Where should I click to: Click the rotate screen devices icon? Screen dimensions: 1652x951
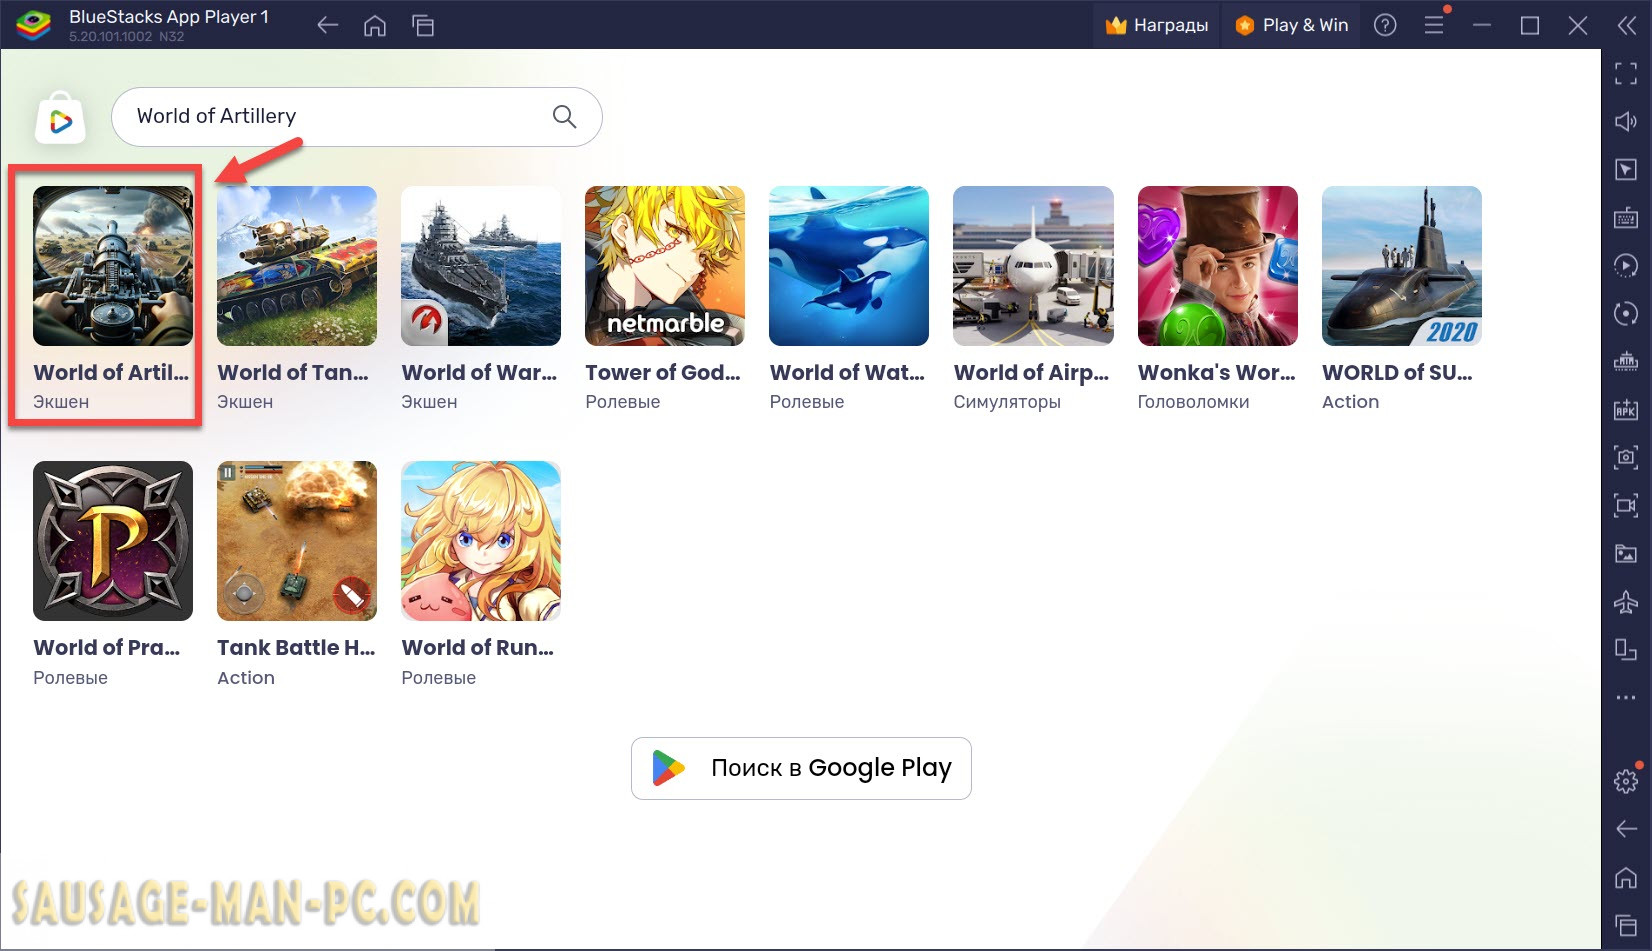pyautogui.click(x=1626, y=649)
